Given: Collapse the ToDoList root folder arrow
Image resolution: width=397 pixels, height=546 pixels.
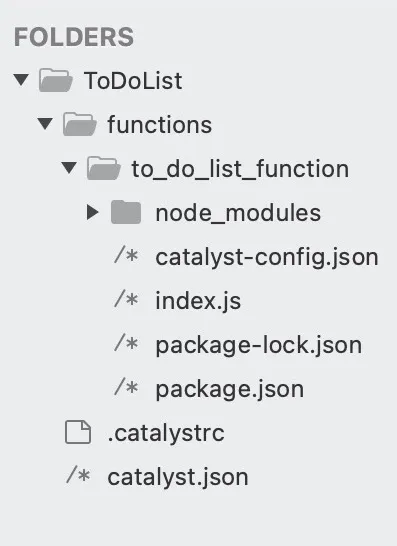Looking at the screenshot, I should 21,80.
